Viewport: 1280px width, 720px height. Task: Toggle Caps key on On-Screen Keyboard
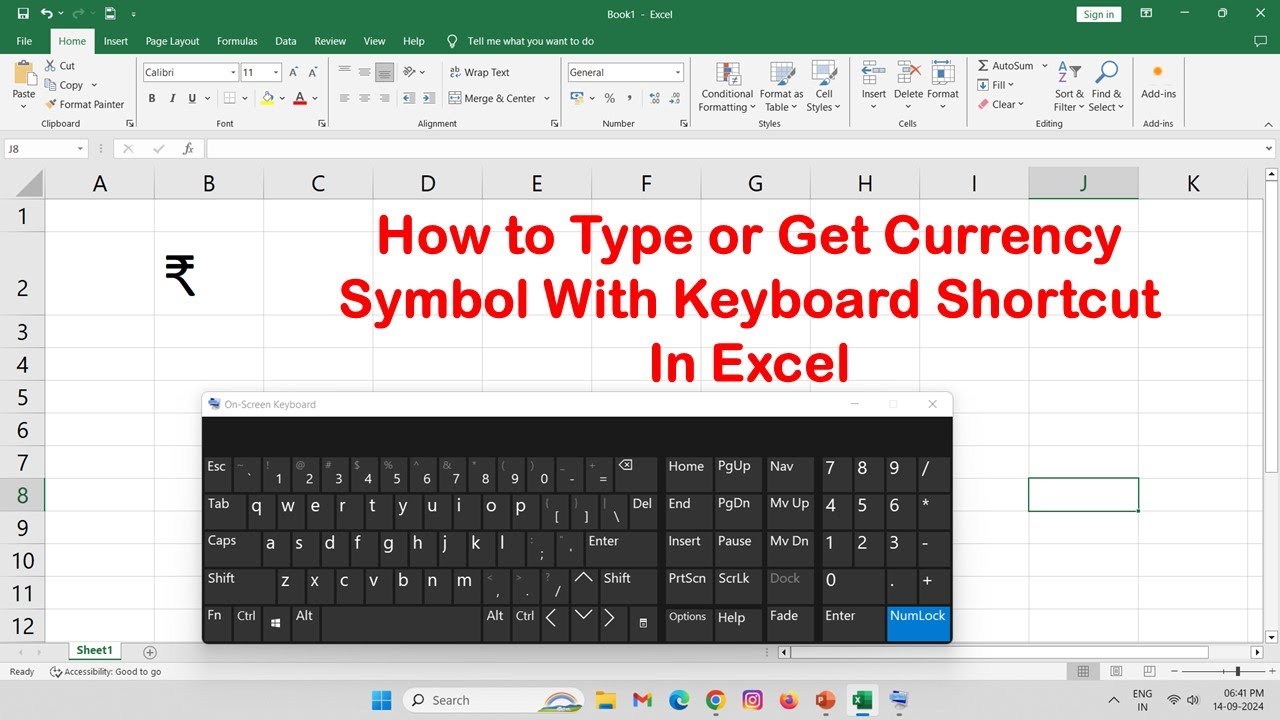(x=232, y=548)
